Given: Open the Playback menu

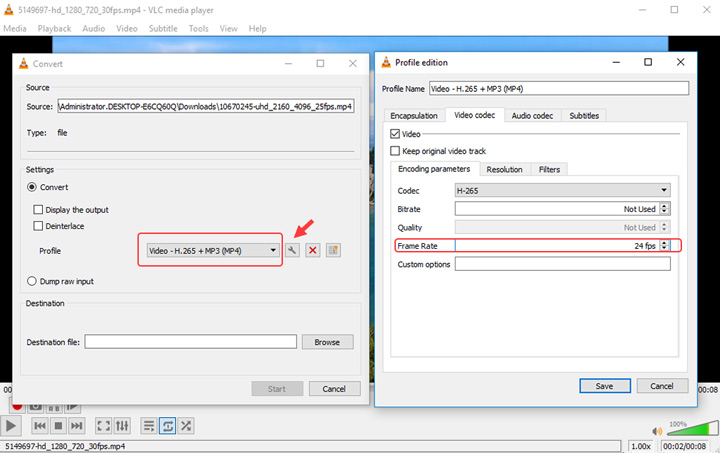Looking at the screenshot, I should 54,28.
